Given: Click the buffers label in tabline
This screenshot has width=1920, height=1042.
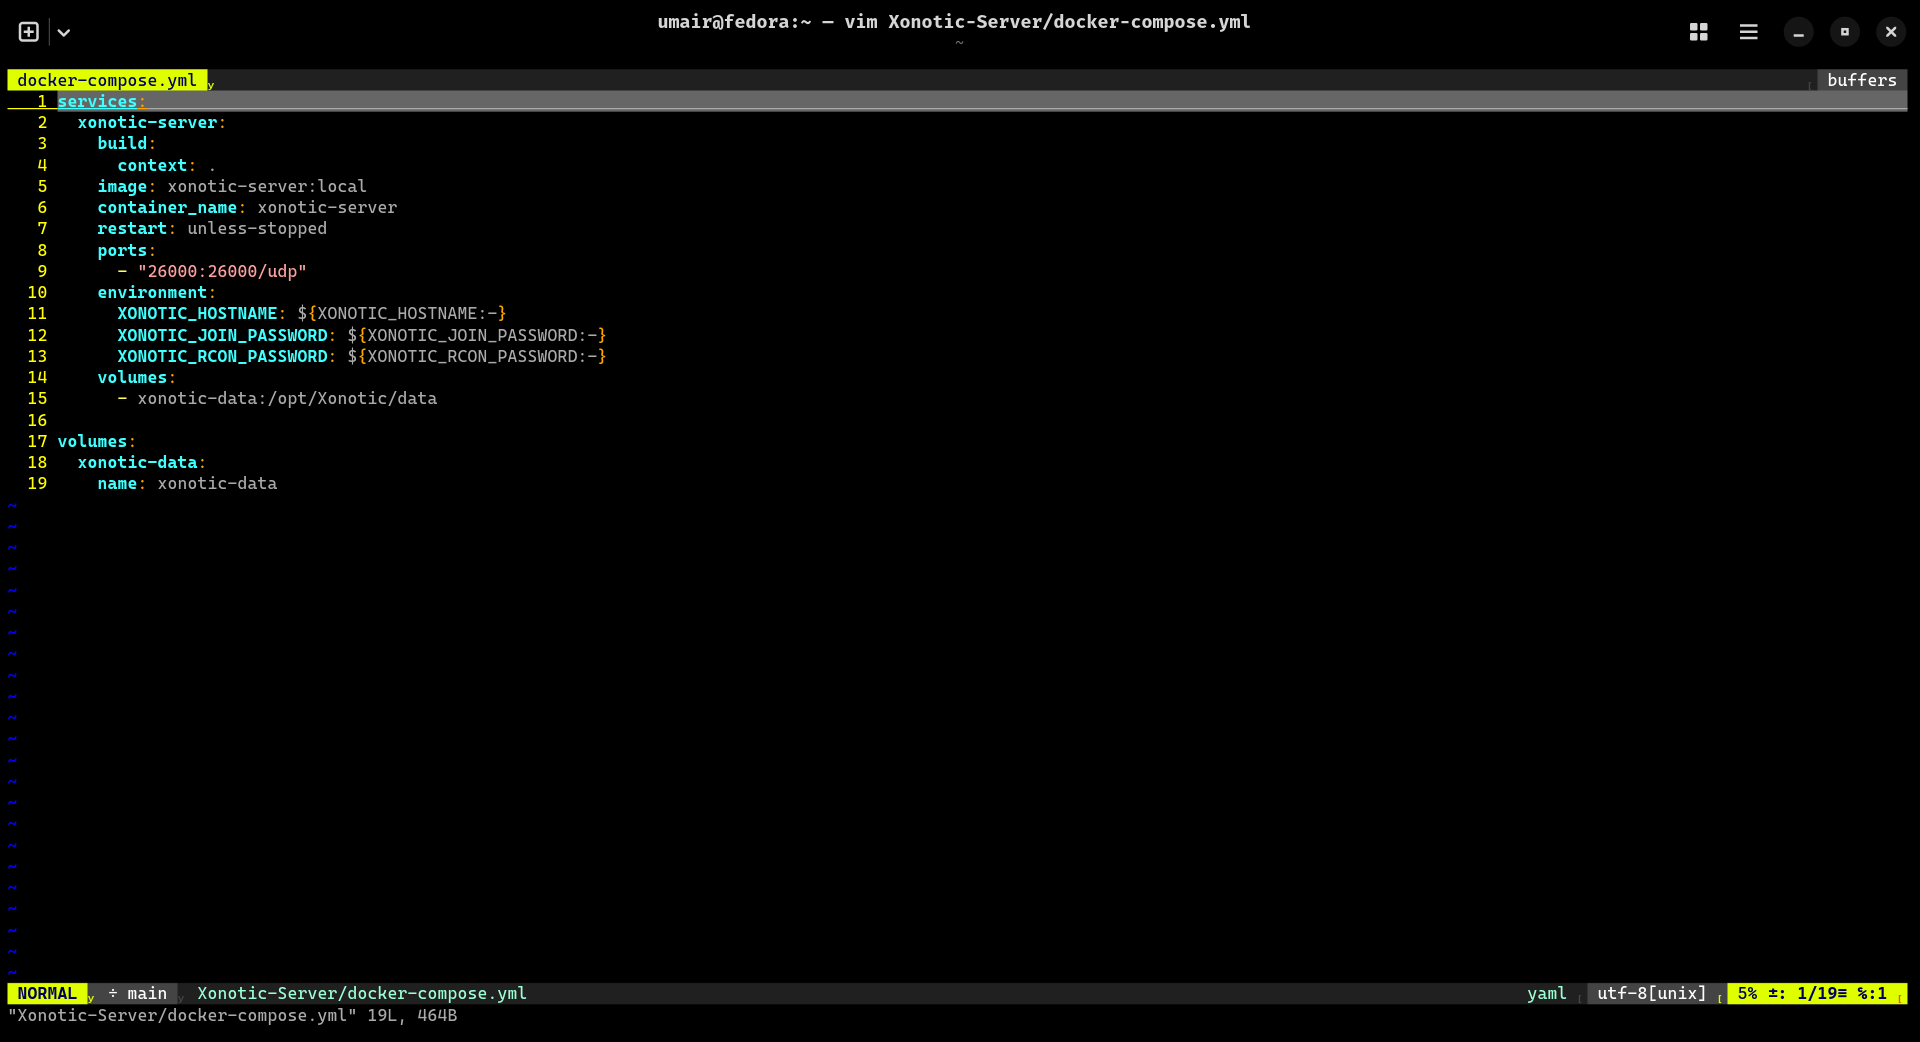Looking at the screenshot, I should (1861, 80).
